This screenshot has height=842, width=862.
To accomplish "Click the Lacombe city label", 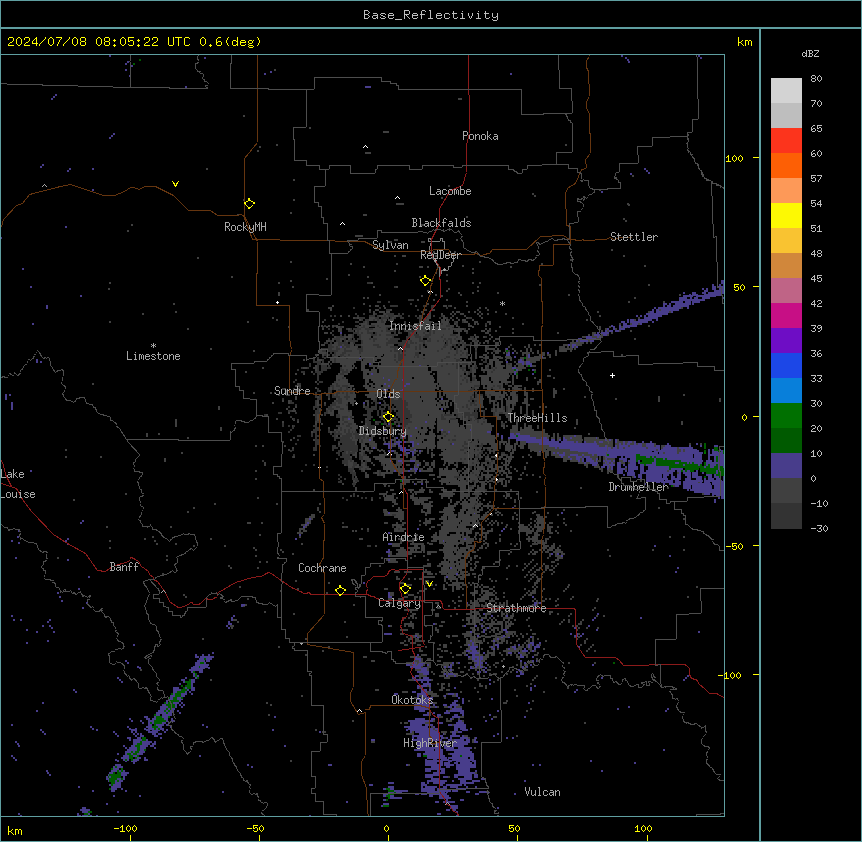I will coord(450,191).
